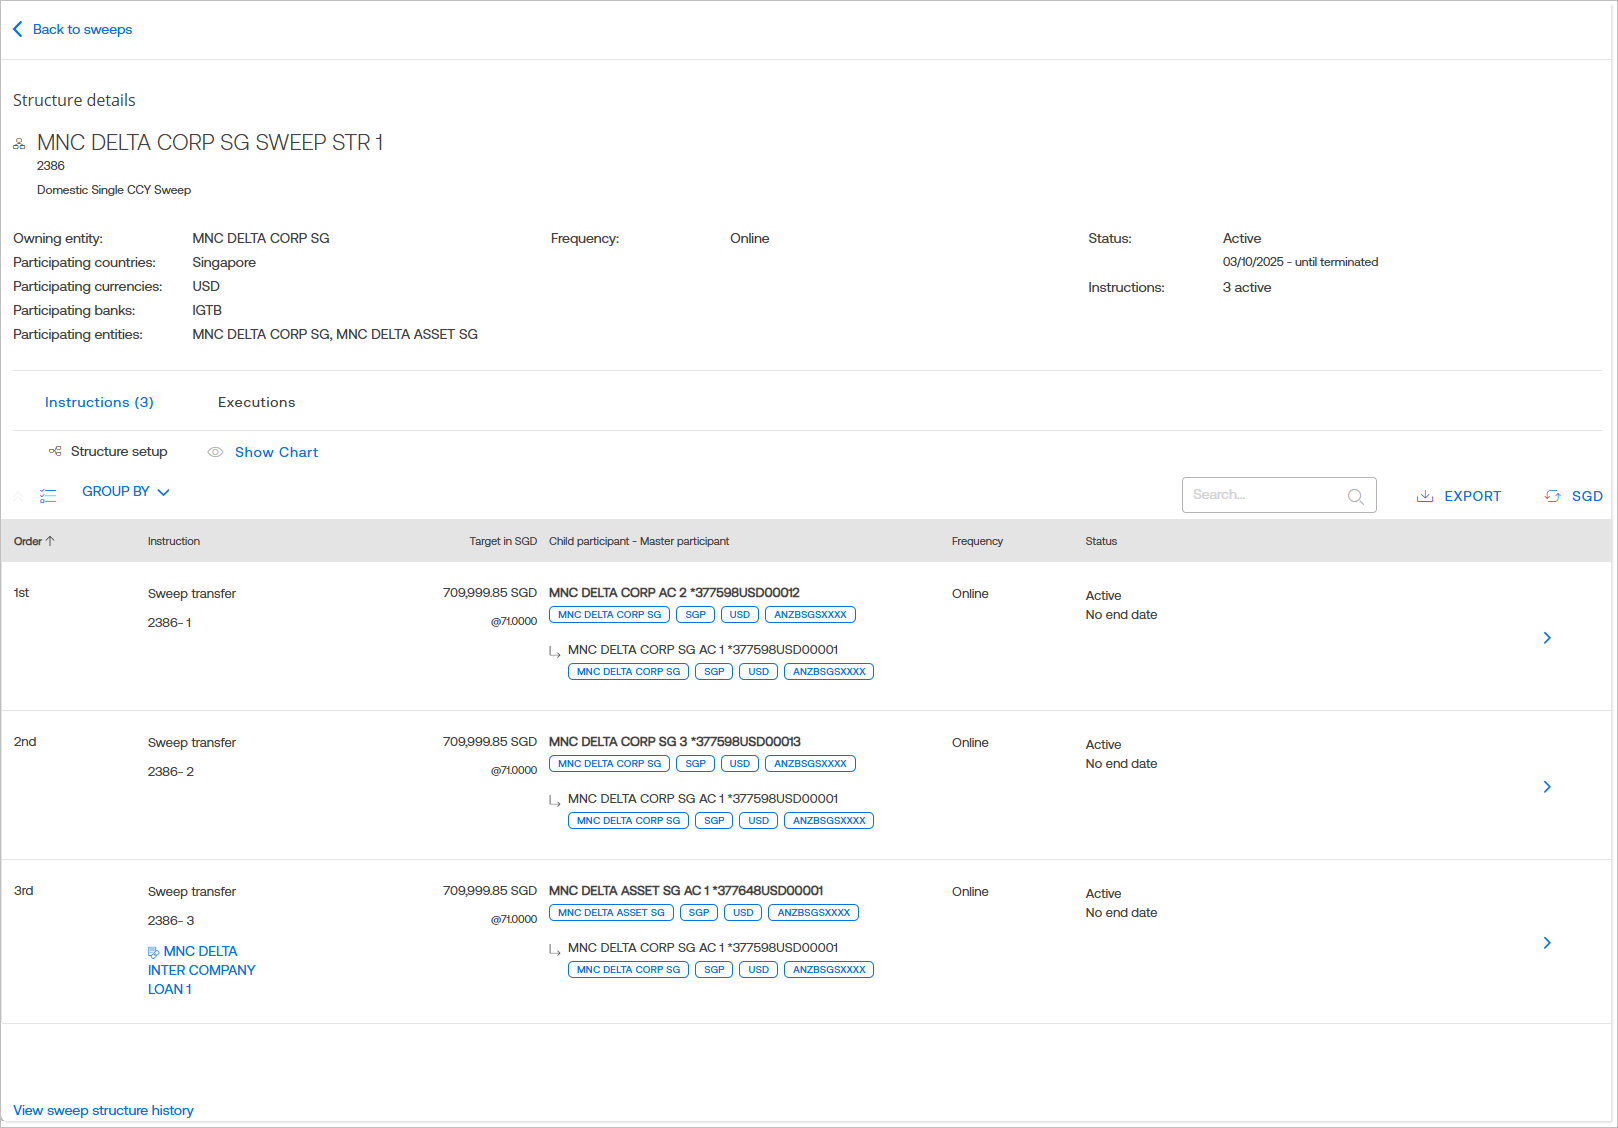Toggle the collapse-all double chevron

(x=18, y=496)
